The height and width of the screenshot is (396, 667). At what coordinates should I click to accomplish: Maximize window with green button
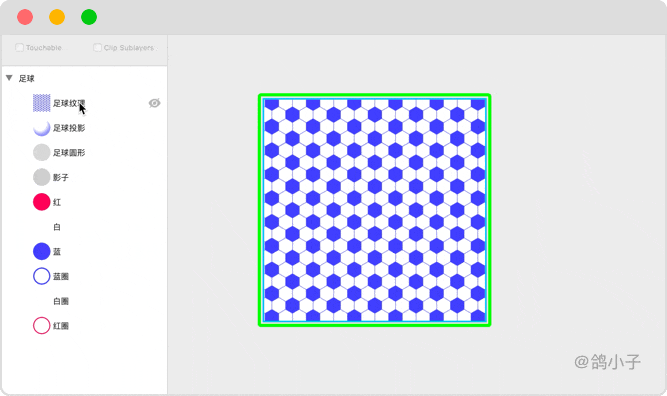[x=89, y=17]
